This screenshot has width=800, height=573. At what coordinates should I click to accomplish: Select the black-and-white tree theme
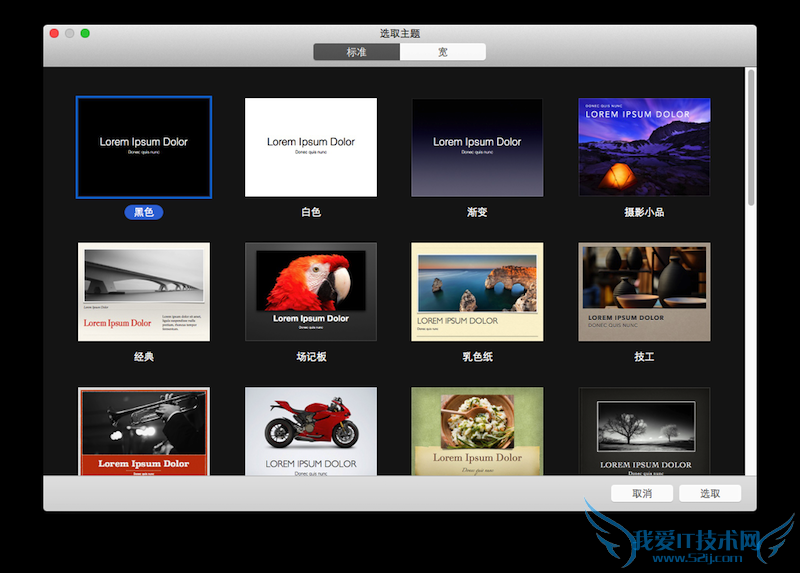click(x=644, y=431)
